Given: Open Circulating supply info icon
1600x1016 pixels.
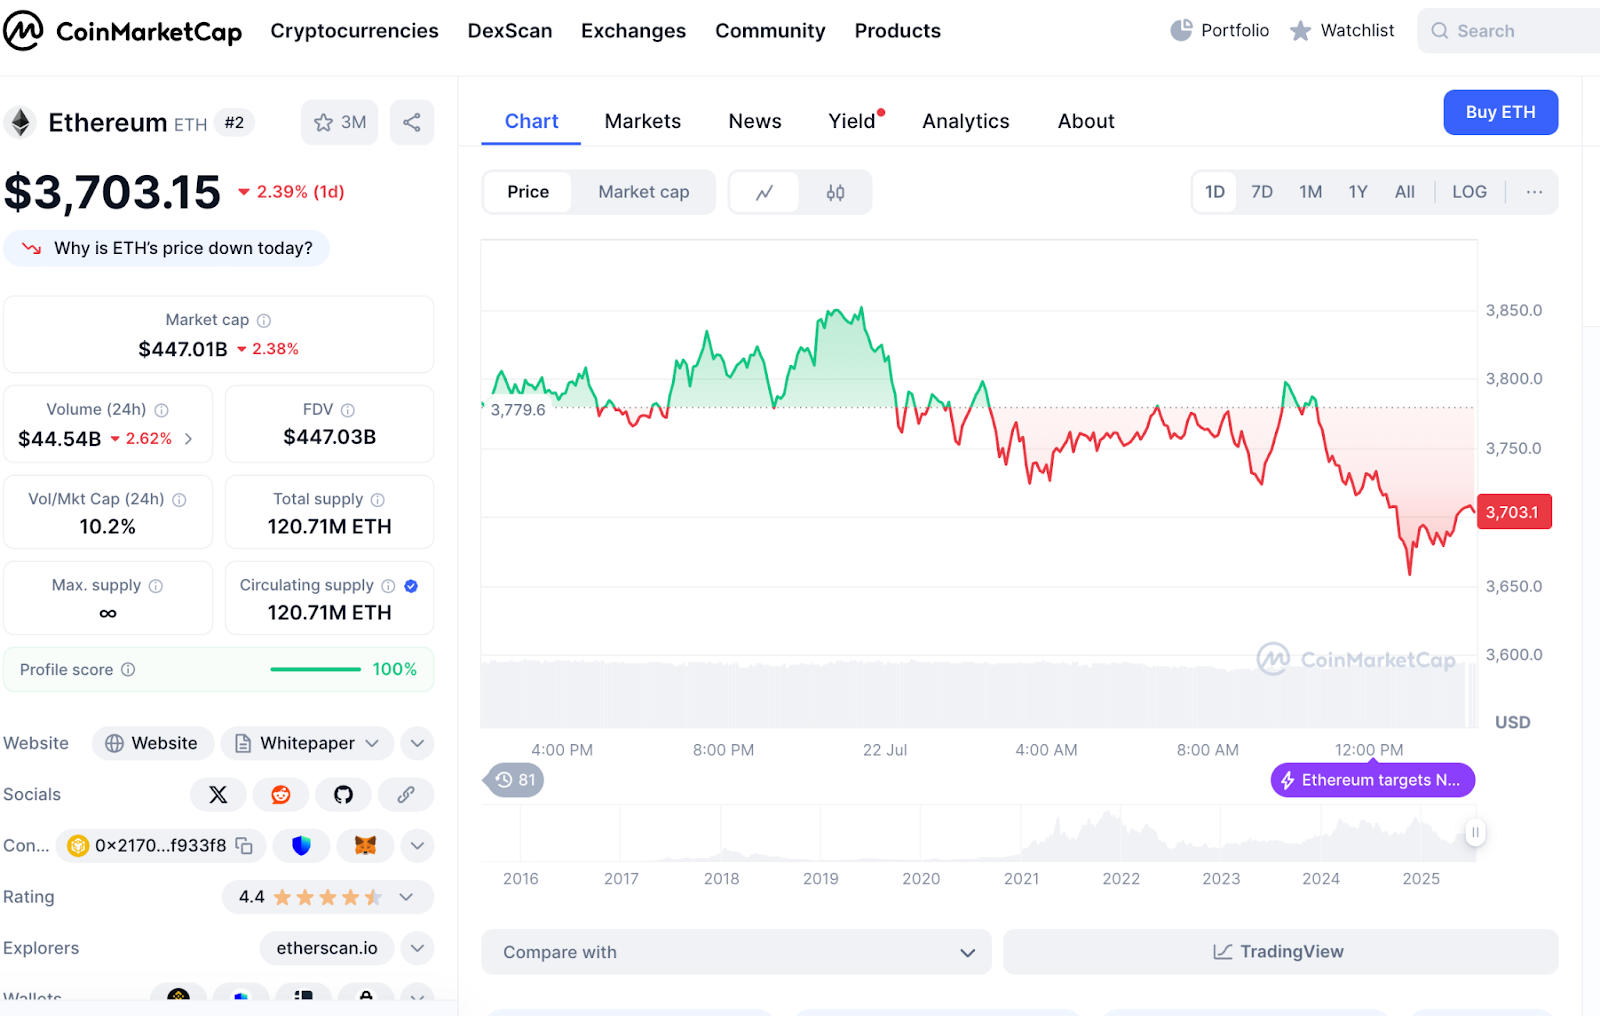Looking at the screenshot, I should pyautogui.click(x=388, y=586).
